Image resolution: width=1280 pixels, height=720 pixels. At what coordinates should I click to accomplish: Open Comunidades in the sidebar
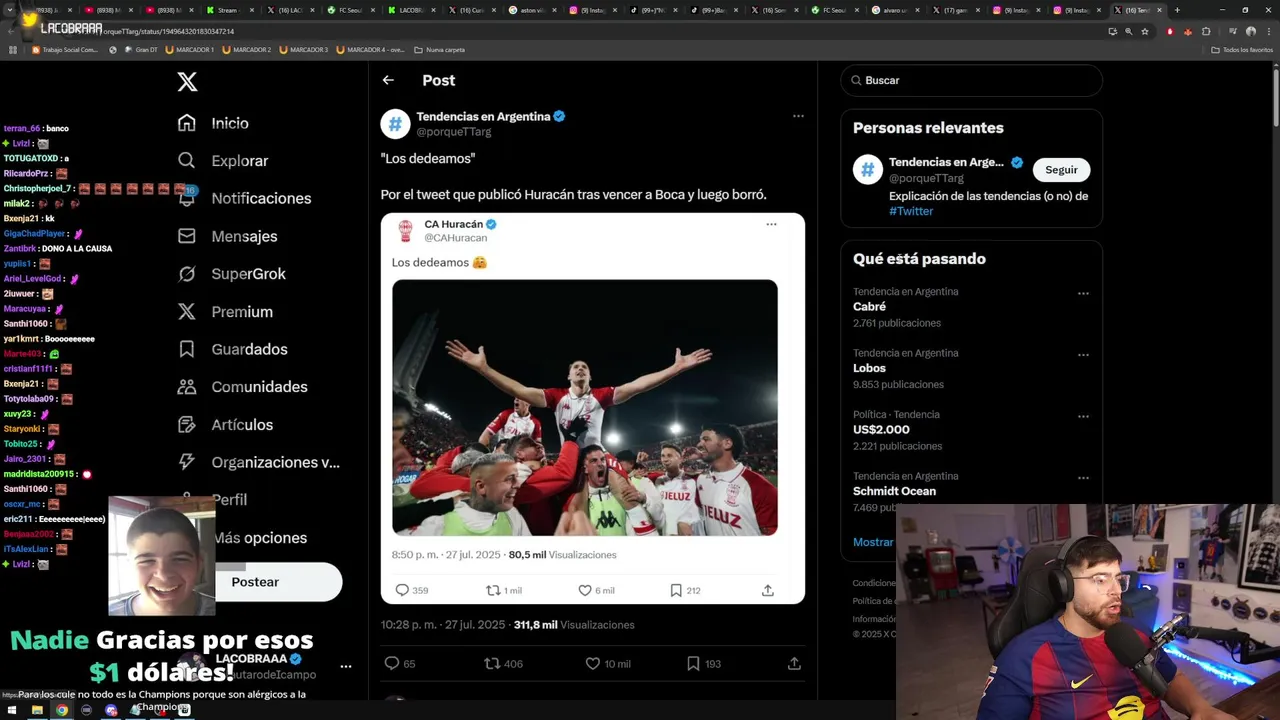(242, 387)
